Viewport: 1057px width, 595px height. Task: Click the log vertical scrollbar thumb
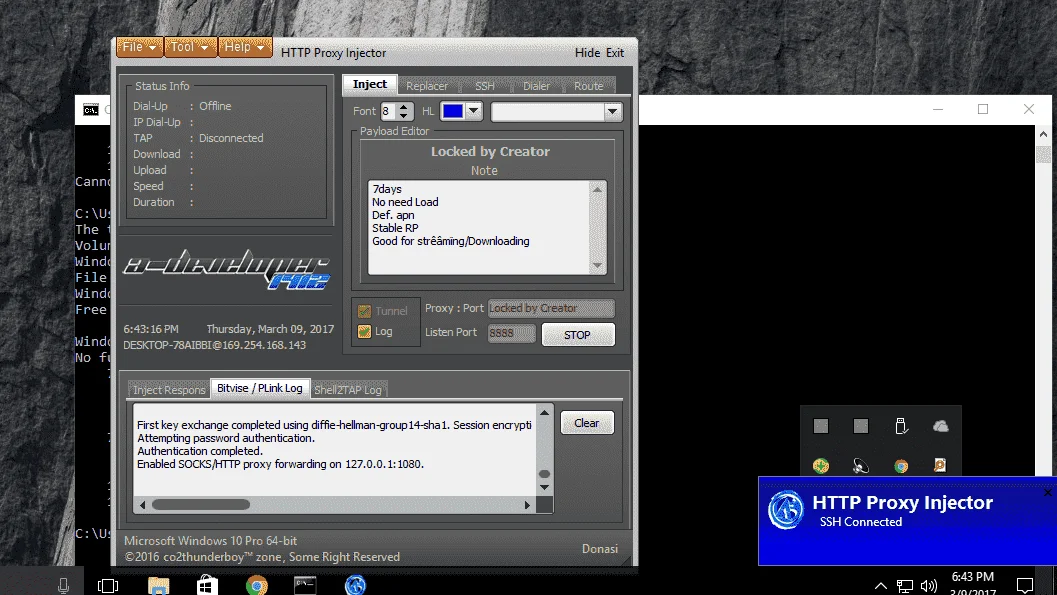(545, 474)
